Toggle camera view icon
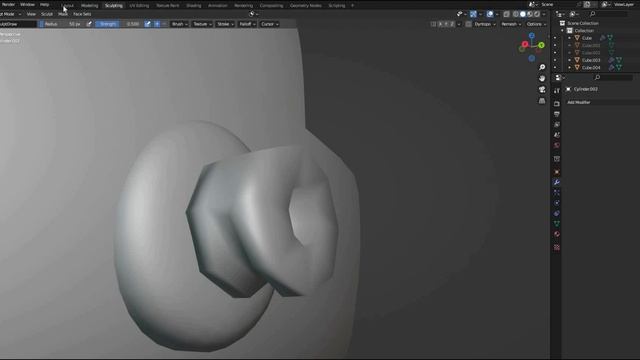Screen dimensions: 640x360 (542, 89)
